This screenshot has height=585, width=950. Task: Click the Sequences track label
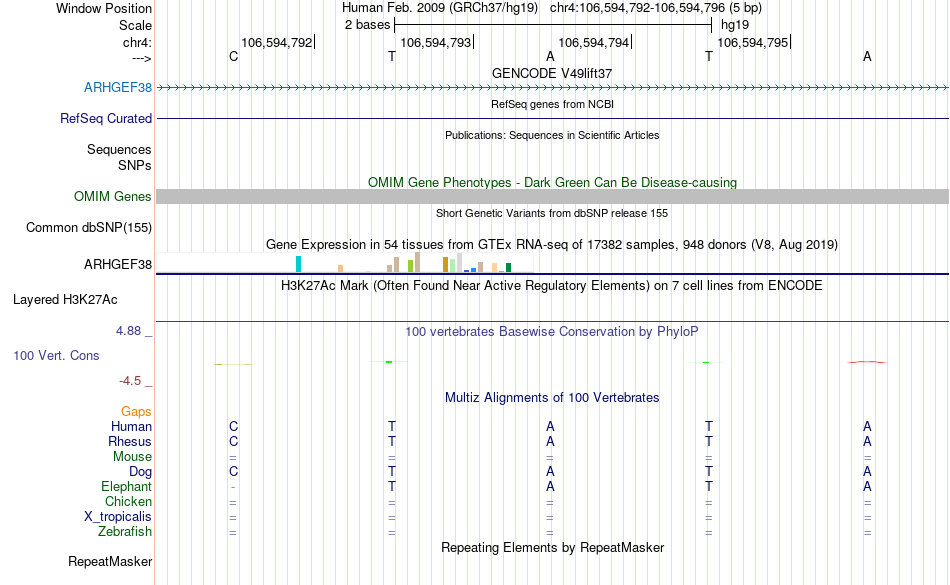[119, 149]
